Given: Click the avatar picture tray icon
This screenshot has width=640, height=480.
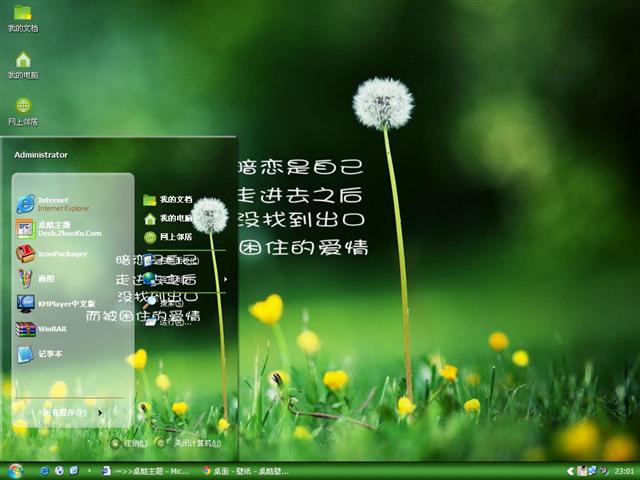Looking at the screenshot, I should click(x=582, y=471).
